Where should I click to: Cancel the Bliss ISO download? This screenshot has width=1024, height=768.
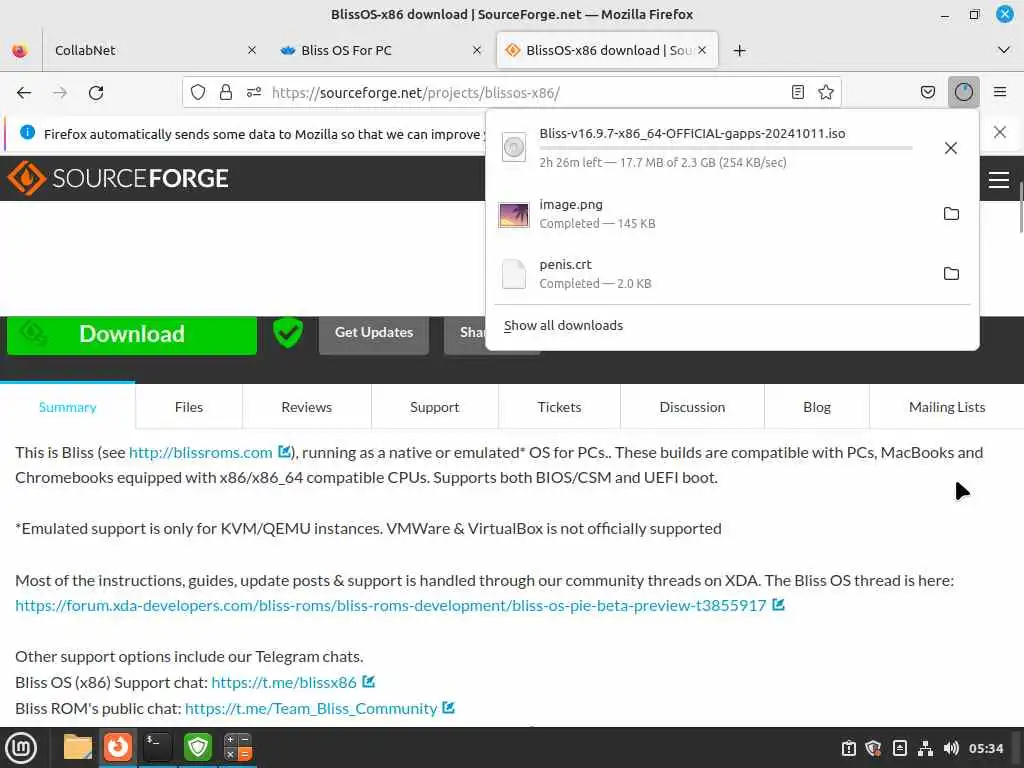pos(951,148)
